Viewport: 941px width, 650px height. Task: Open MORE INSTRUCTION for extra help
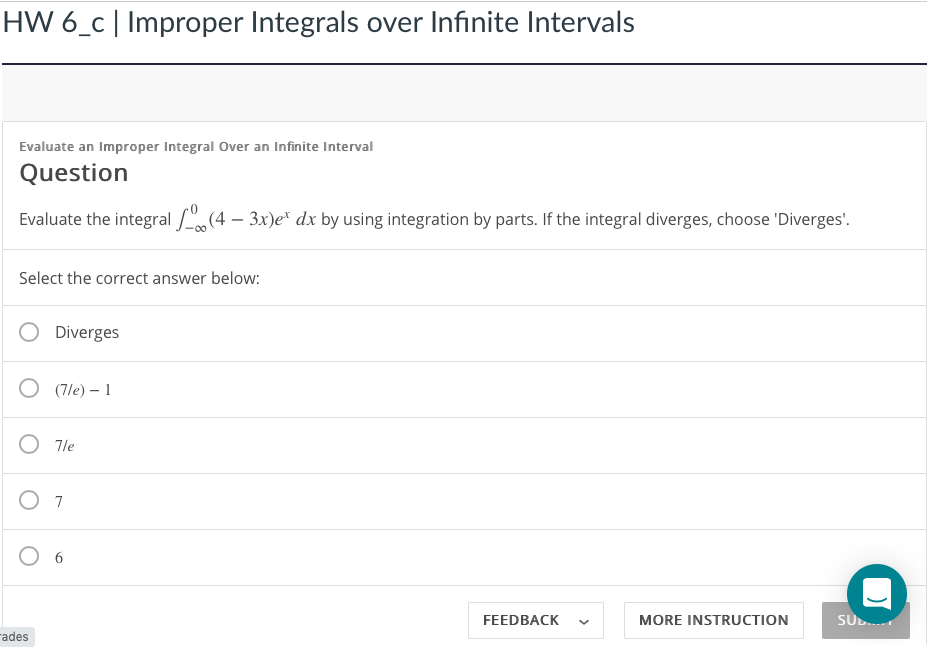click(x=713, y=620)
